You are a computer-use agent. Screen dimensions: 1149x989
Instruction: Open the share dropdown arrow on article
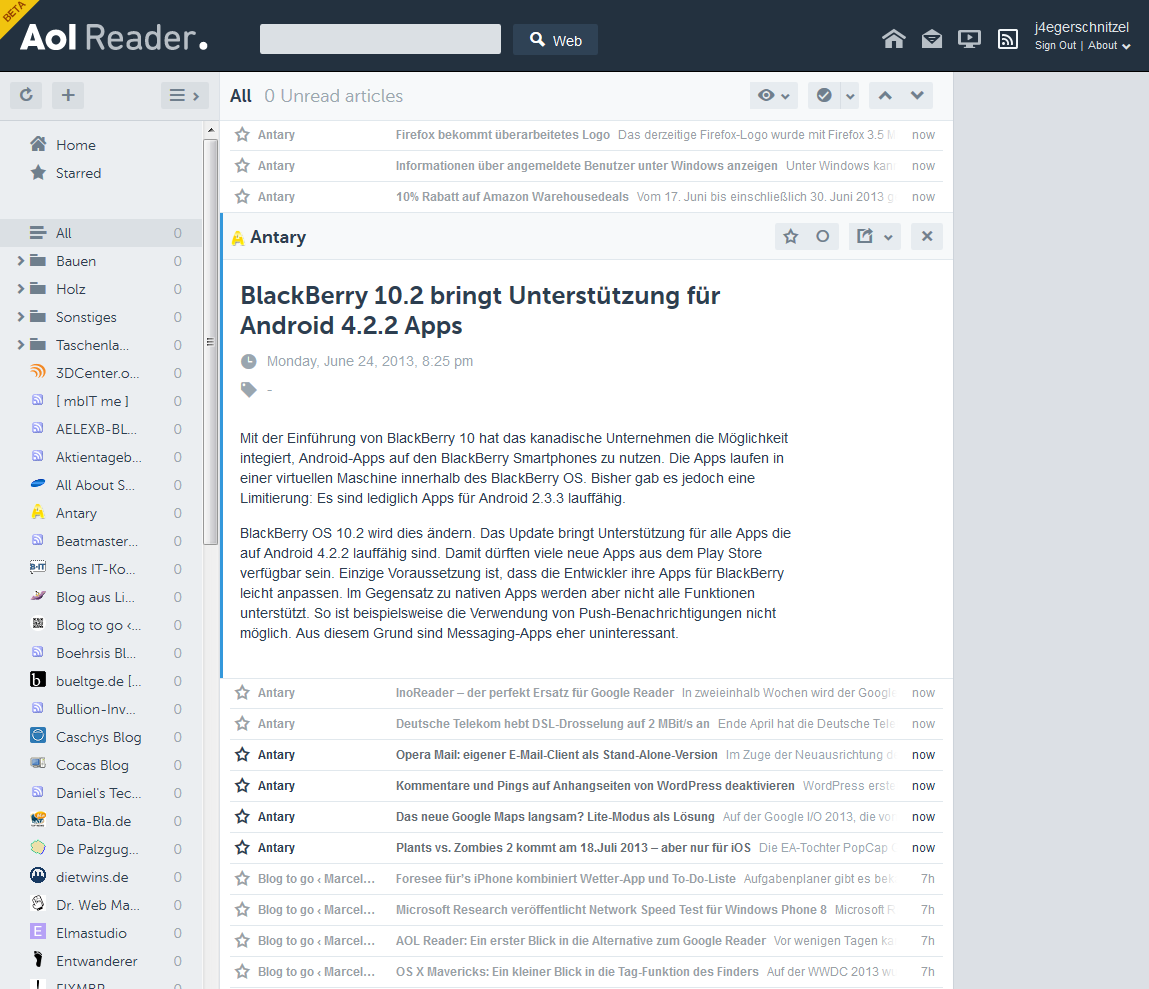tap(889, 236)
